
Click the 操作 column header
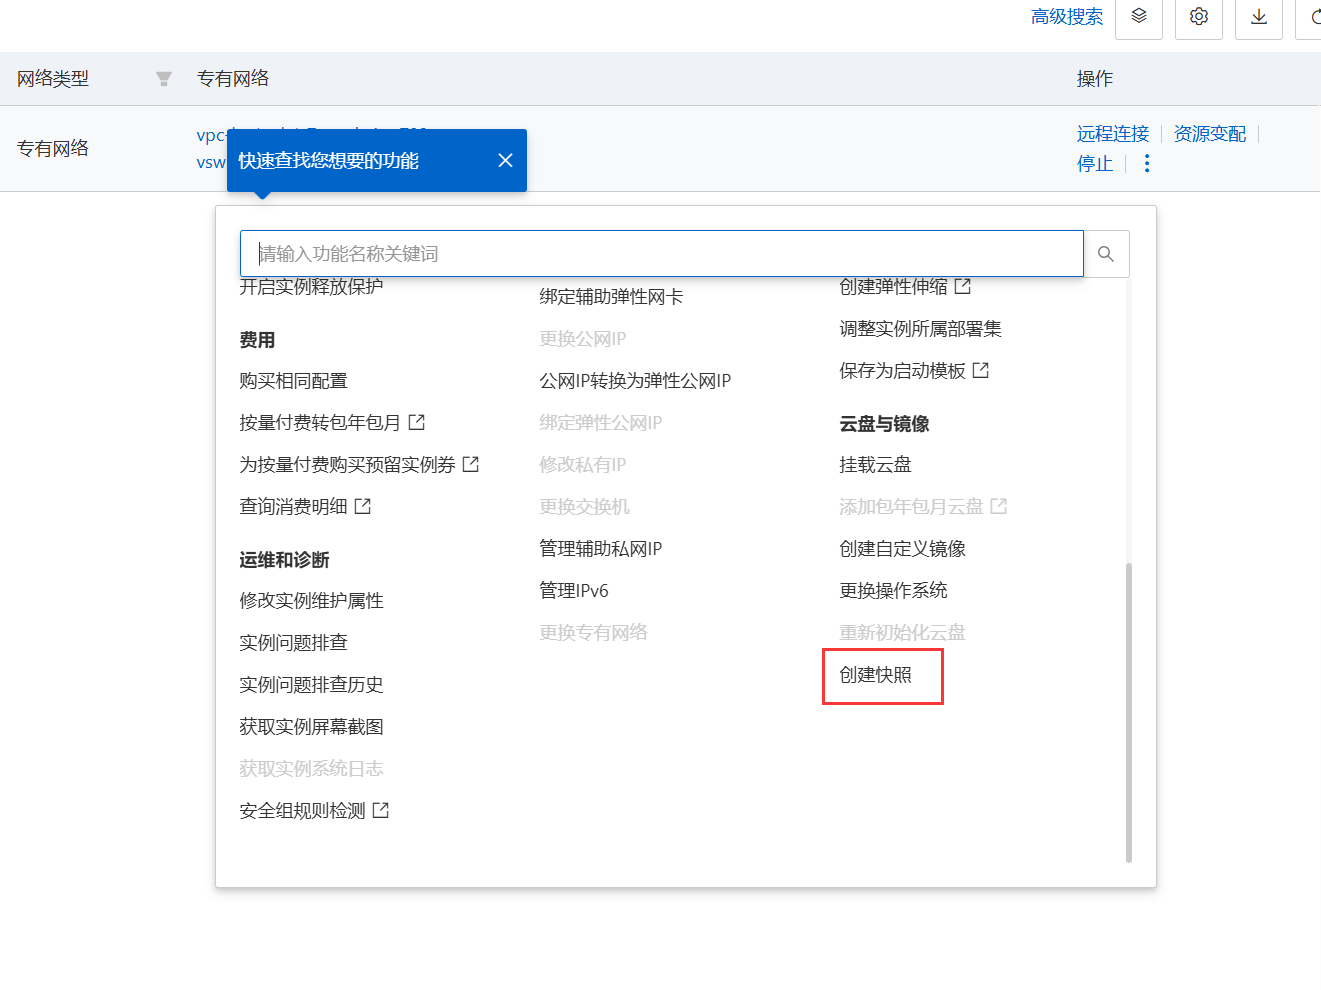point(1095,79)
